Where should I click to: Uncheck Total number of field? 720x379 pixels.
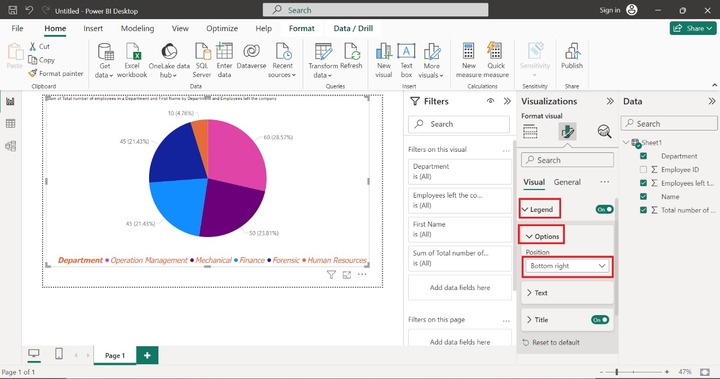pyautogui.click(x=643, y=210)
